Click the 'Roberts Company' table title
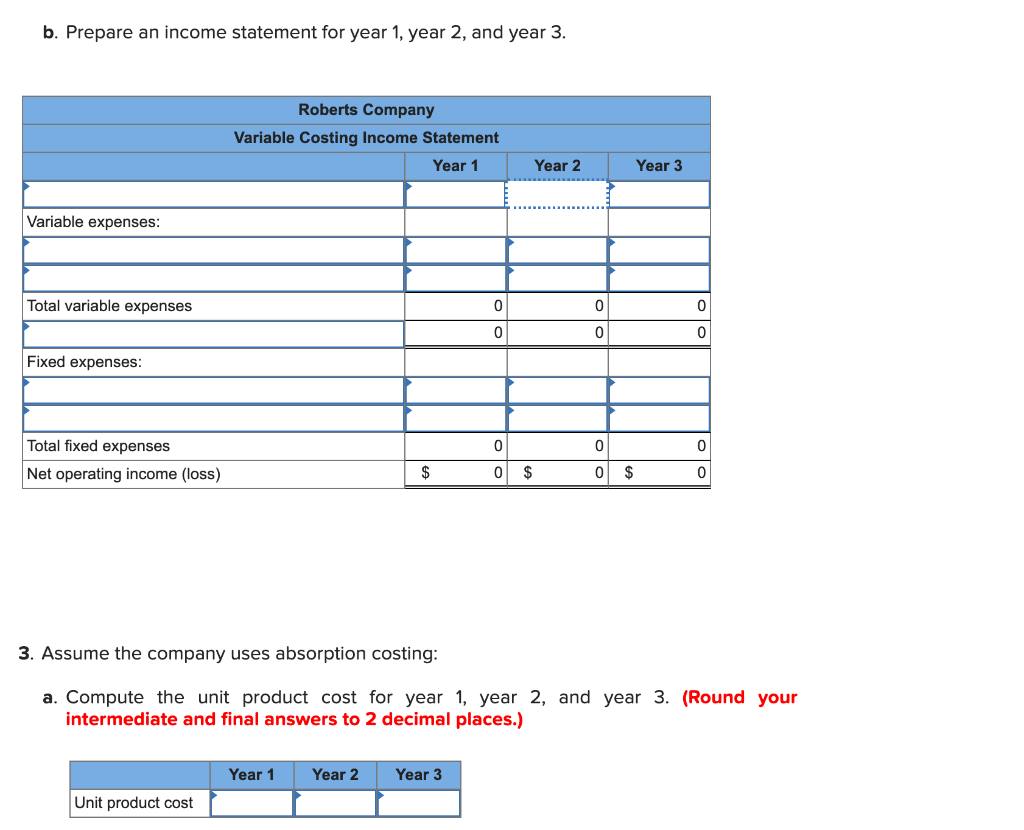The width and height of the screenshot is (1024, 830). pos(366,110)
